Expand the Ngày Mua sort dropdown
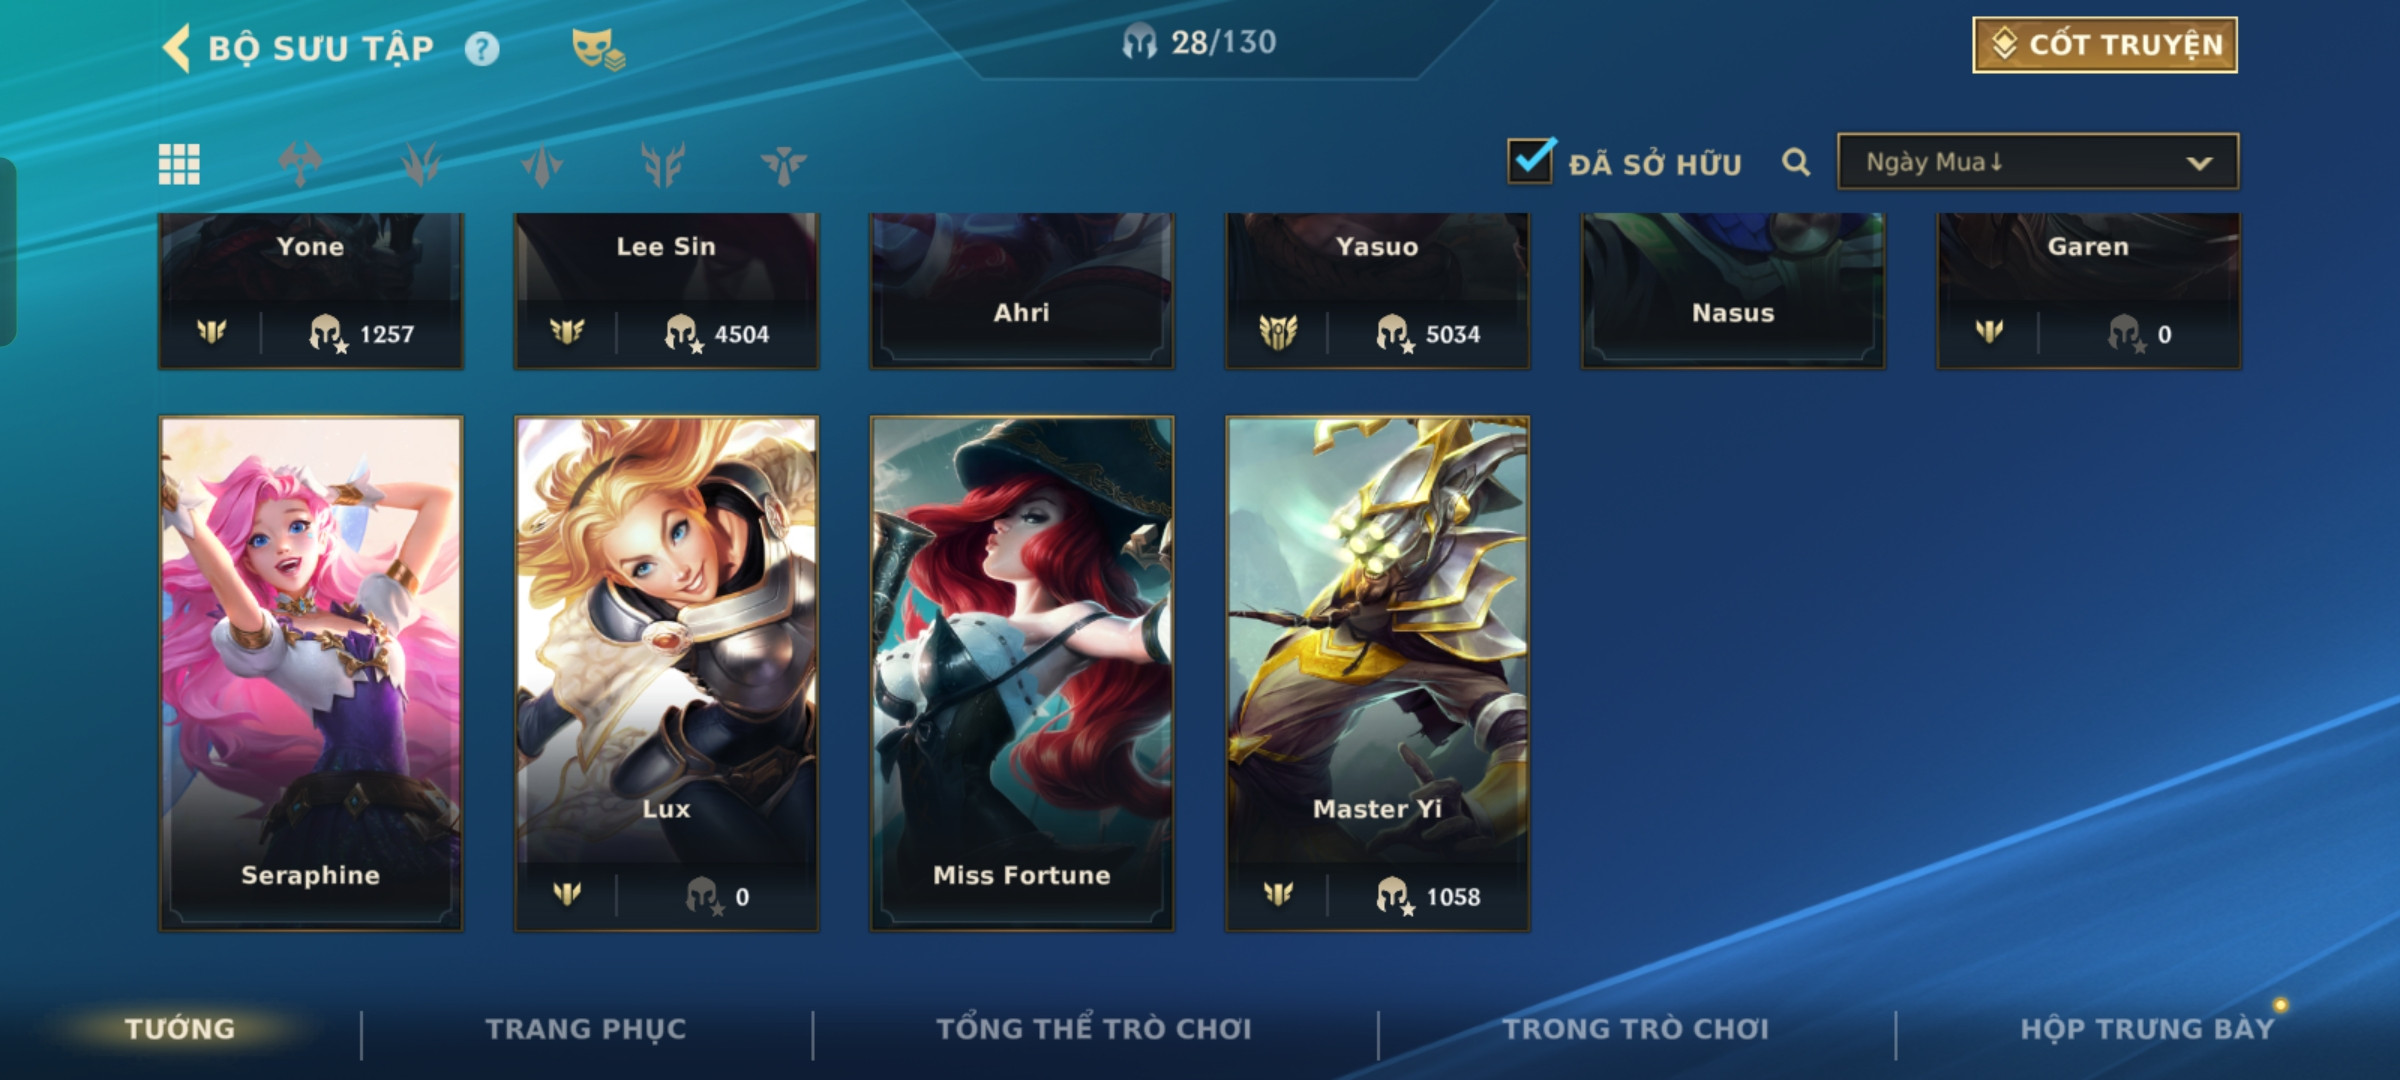This screenshot has width=2400, height=1080. (x=2038, y=161)
